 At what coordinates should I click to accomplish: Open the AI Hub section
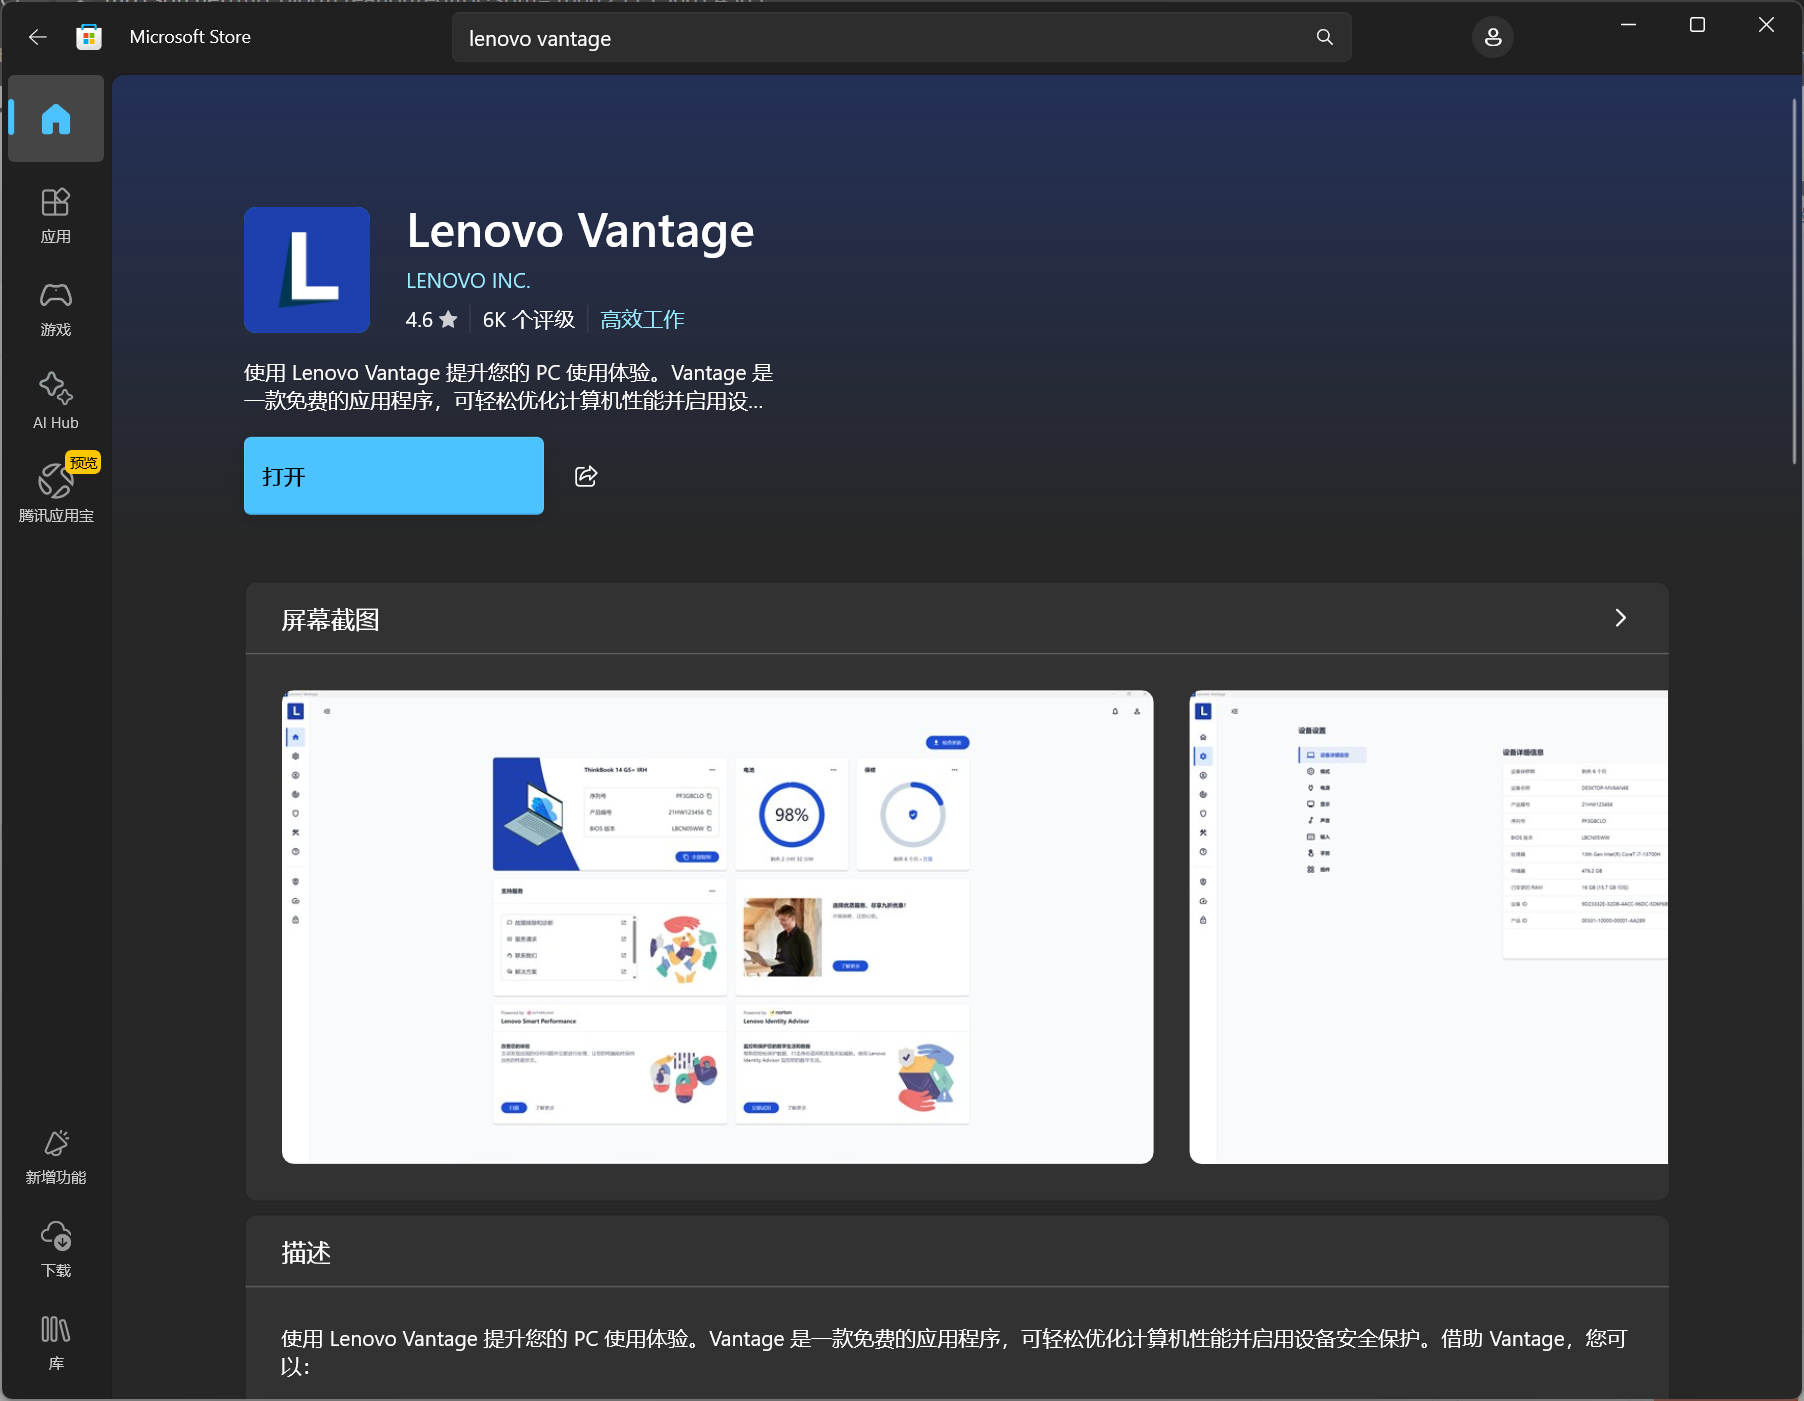pos(56,402)
